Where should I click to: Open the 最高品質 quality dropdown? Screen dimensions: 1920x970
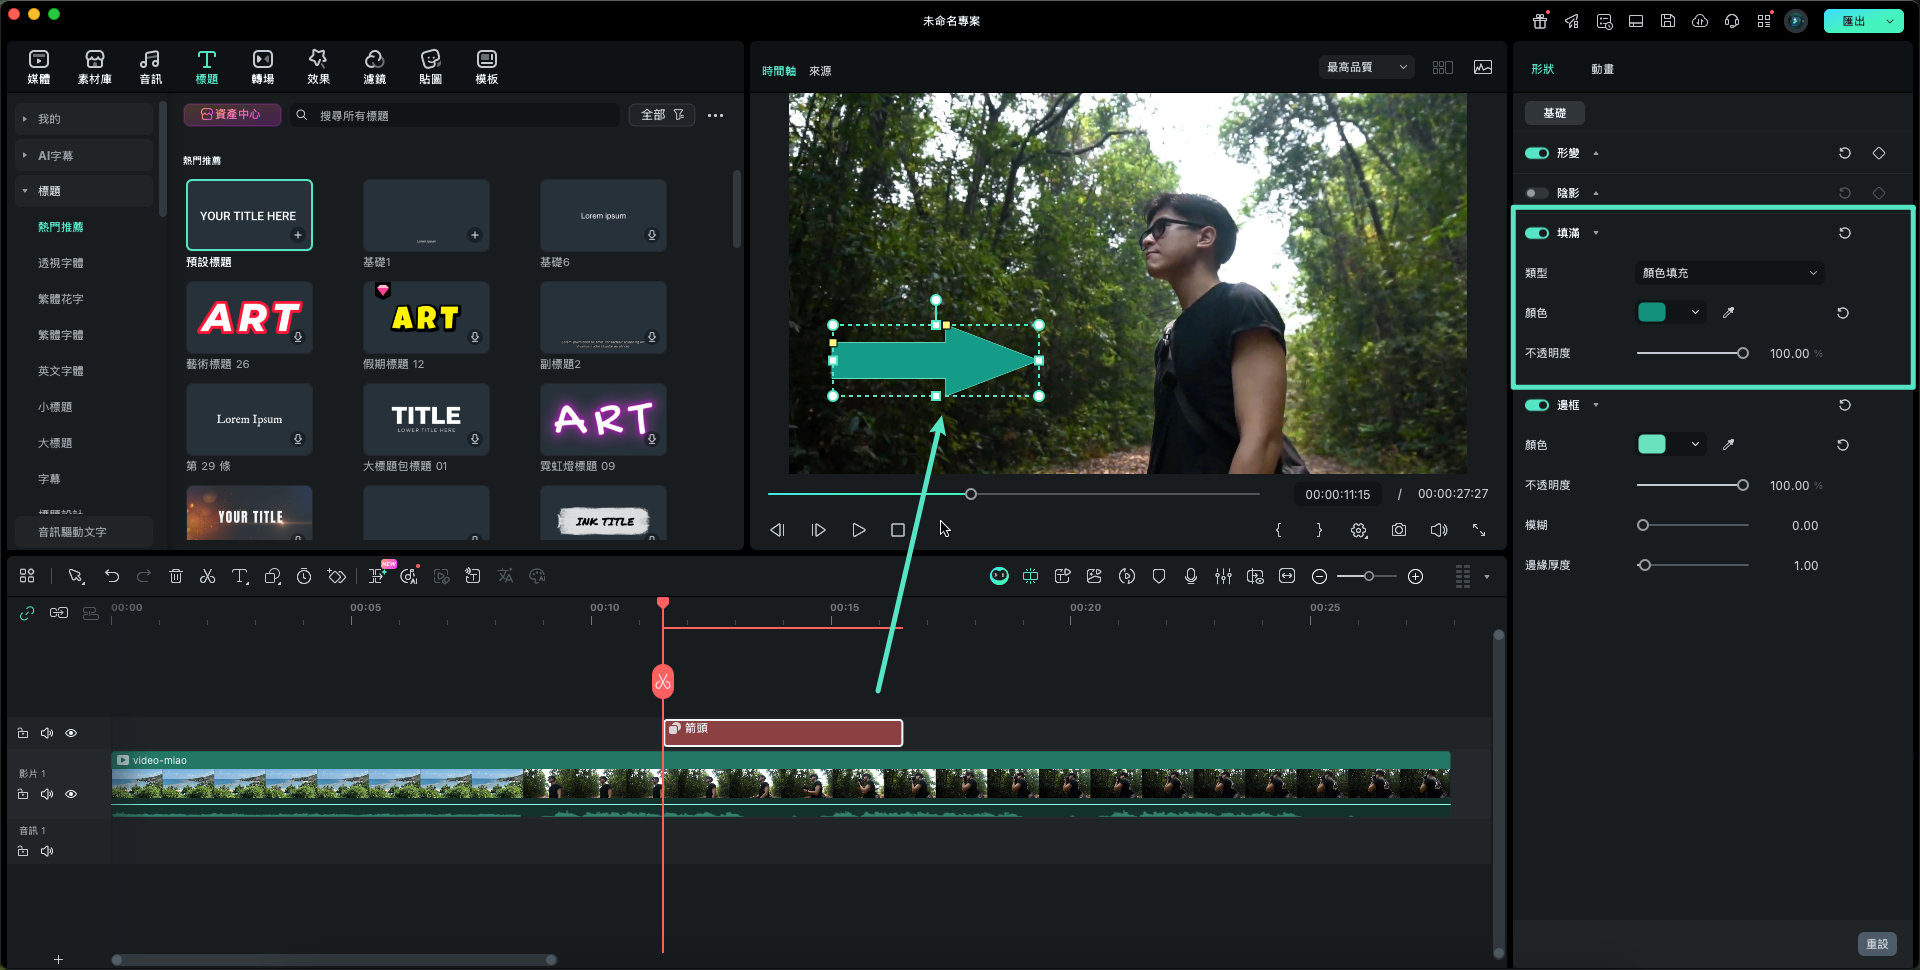[x=1366, y=67]
